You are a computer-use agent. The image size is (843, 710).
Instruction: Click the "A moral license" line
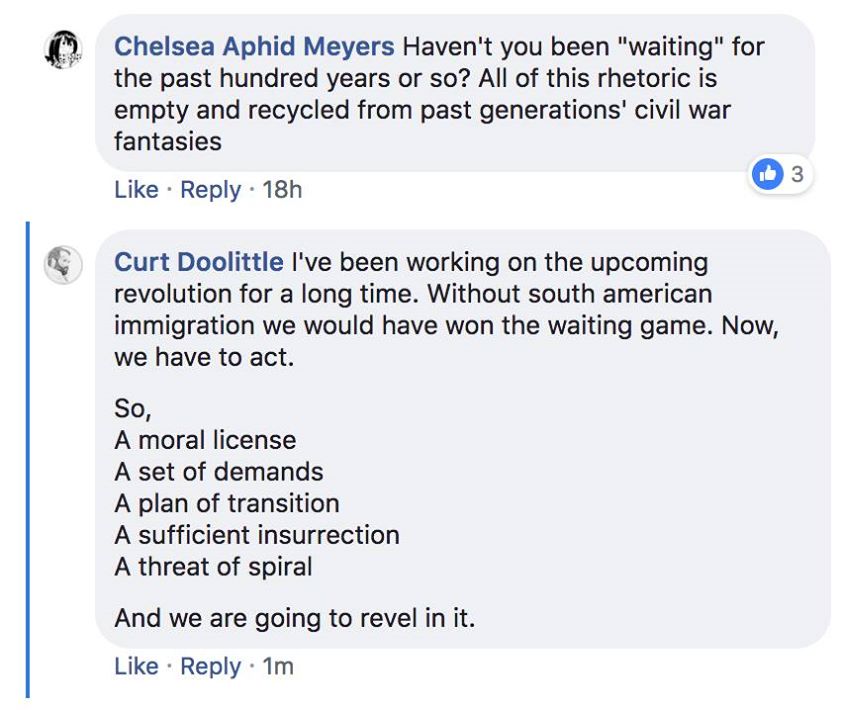point(205,440)
